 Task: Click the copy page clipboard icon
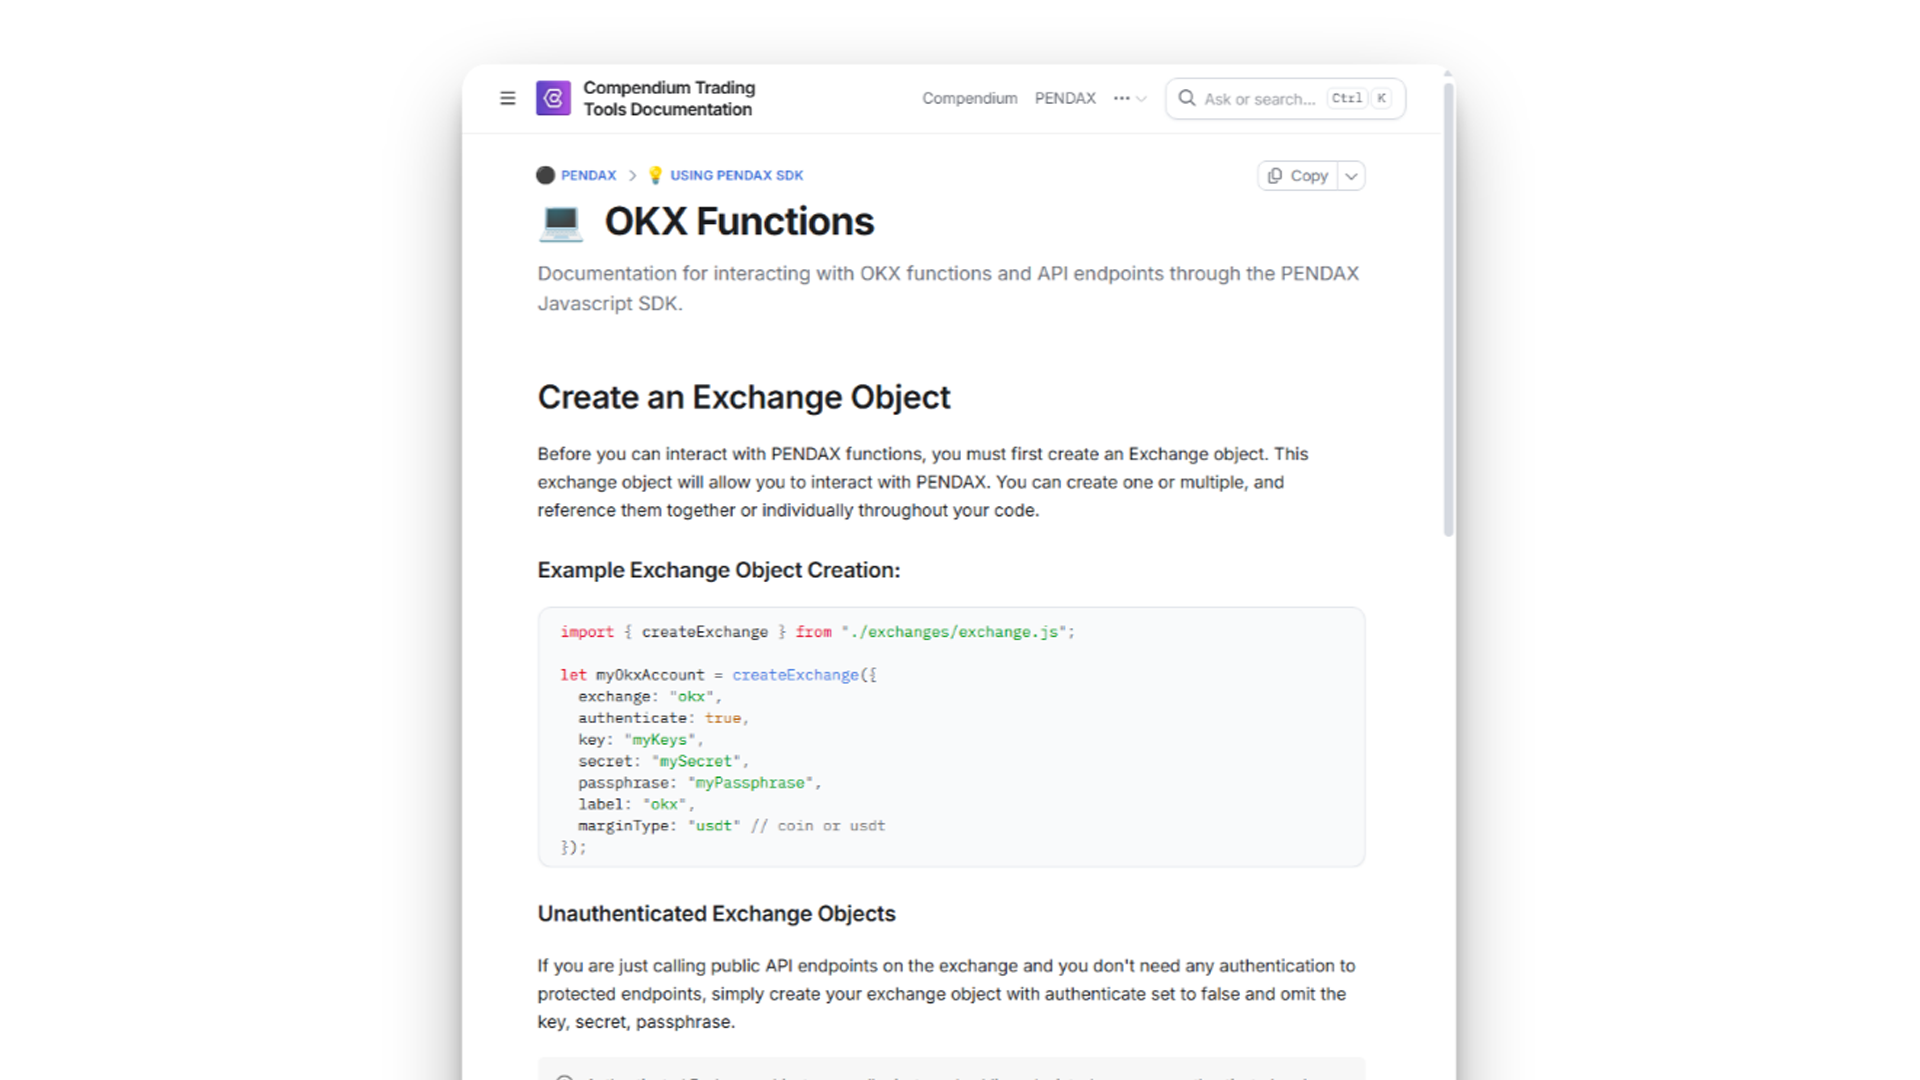point(1275,176)
